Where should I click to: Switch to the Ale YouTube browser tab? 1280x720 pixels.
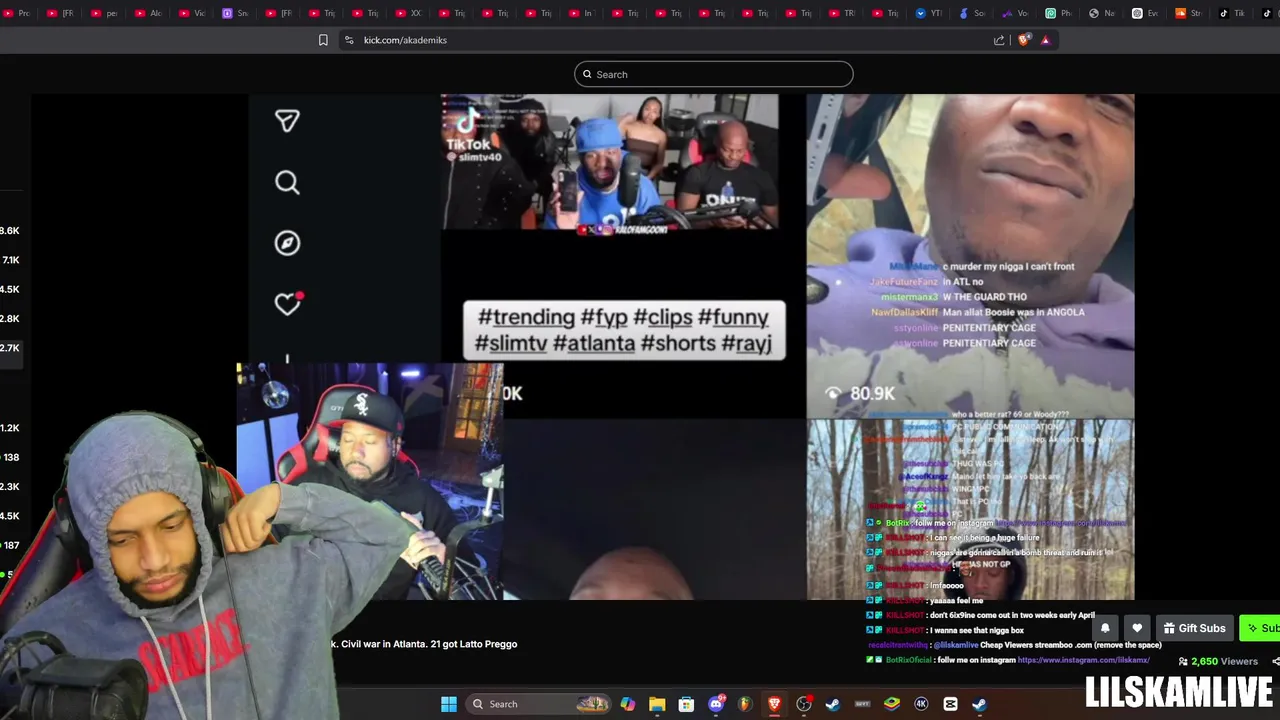tap(148, 13)
